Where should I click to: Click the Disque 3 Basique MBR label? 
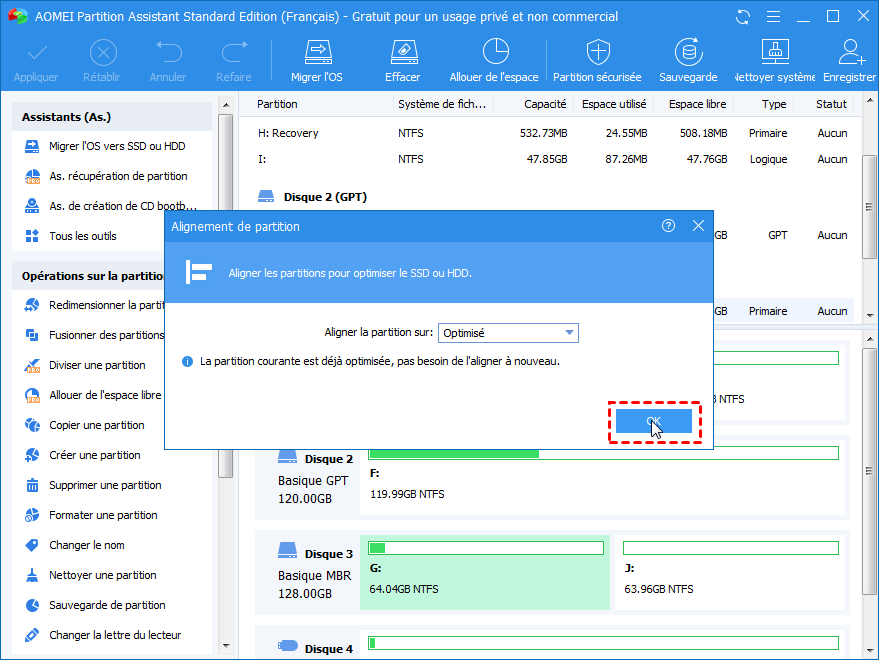click(x=315, y=573)
